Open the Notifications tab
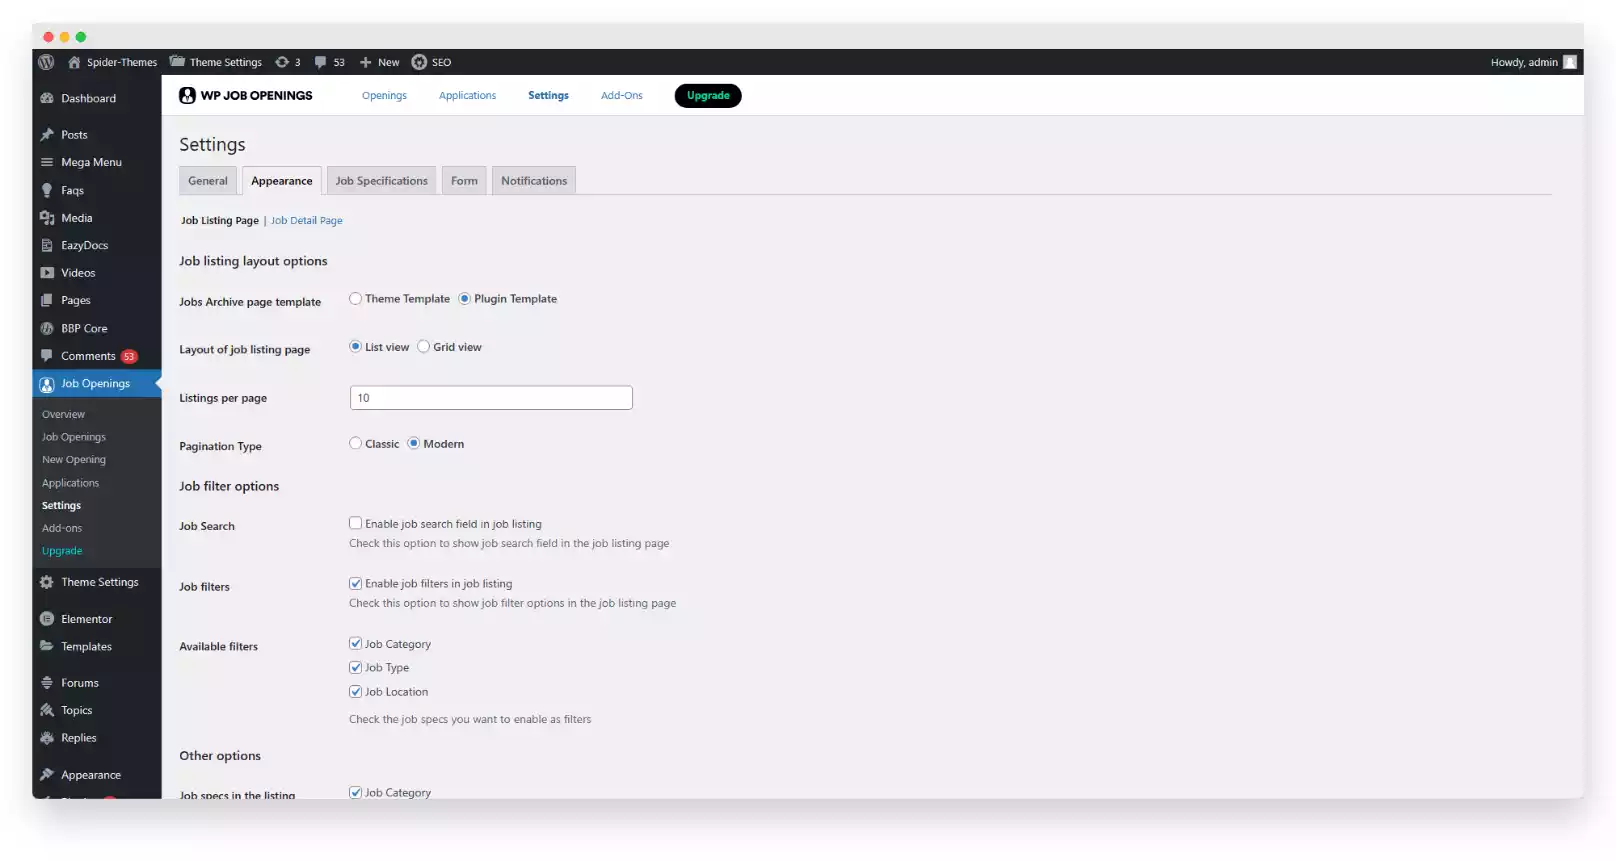 pos(534,181)
